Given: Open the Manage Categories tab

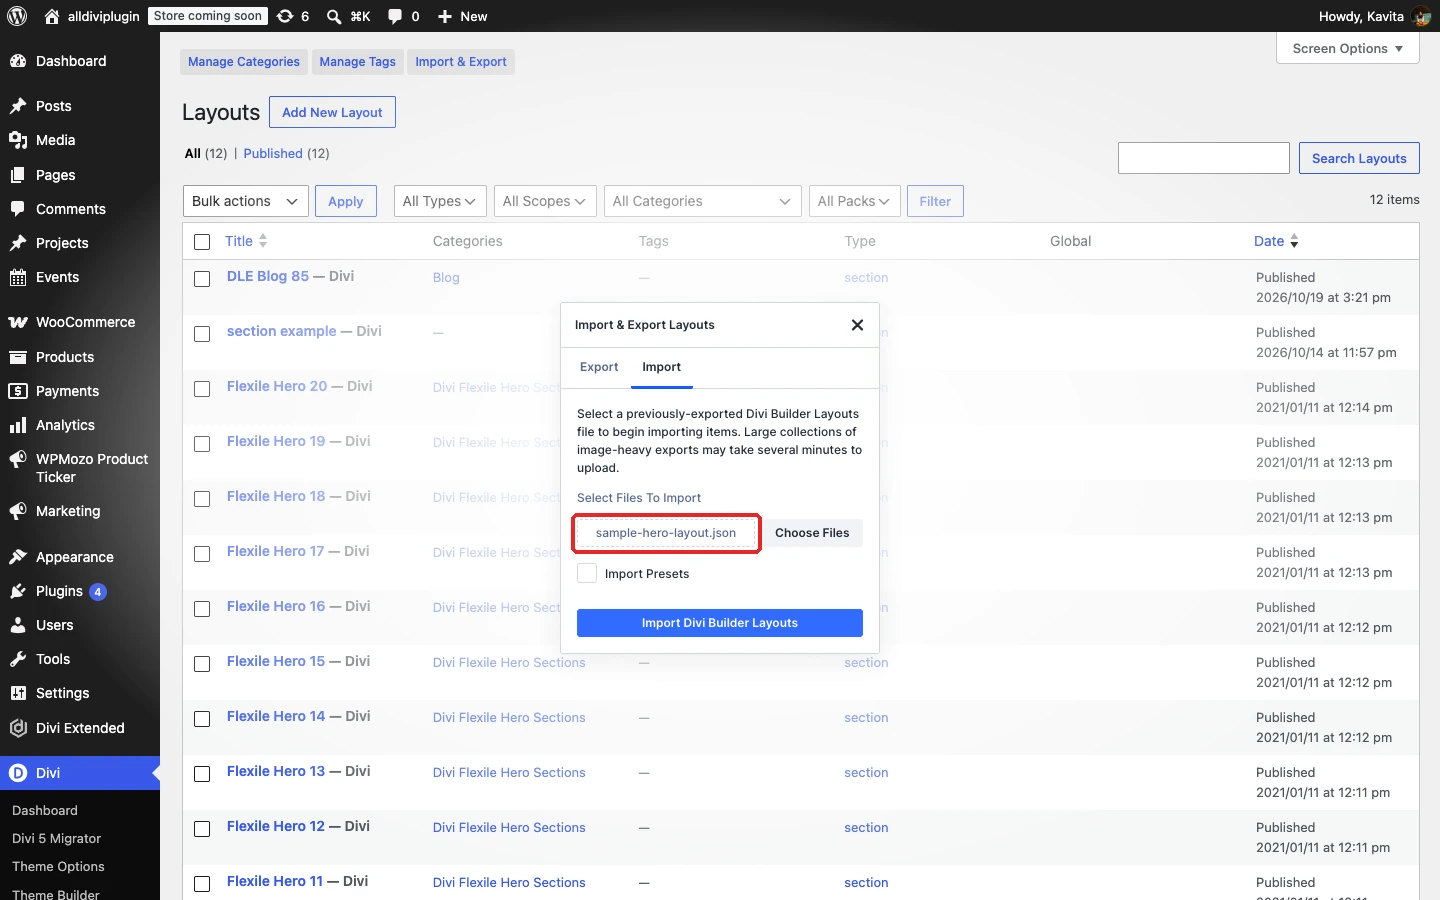Looking at the screenshot, I should (x=244, y=62).
